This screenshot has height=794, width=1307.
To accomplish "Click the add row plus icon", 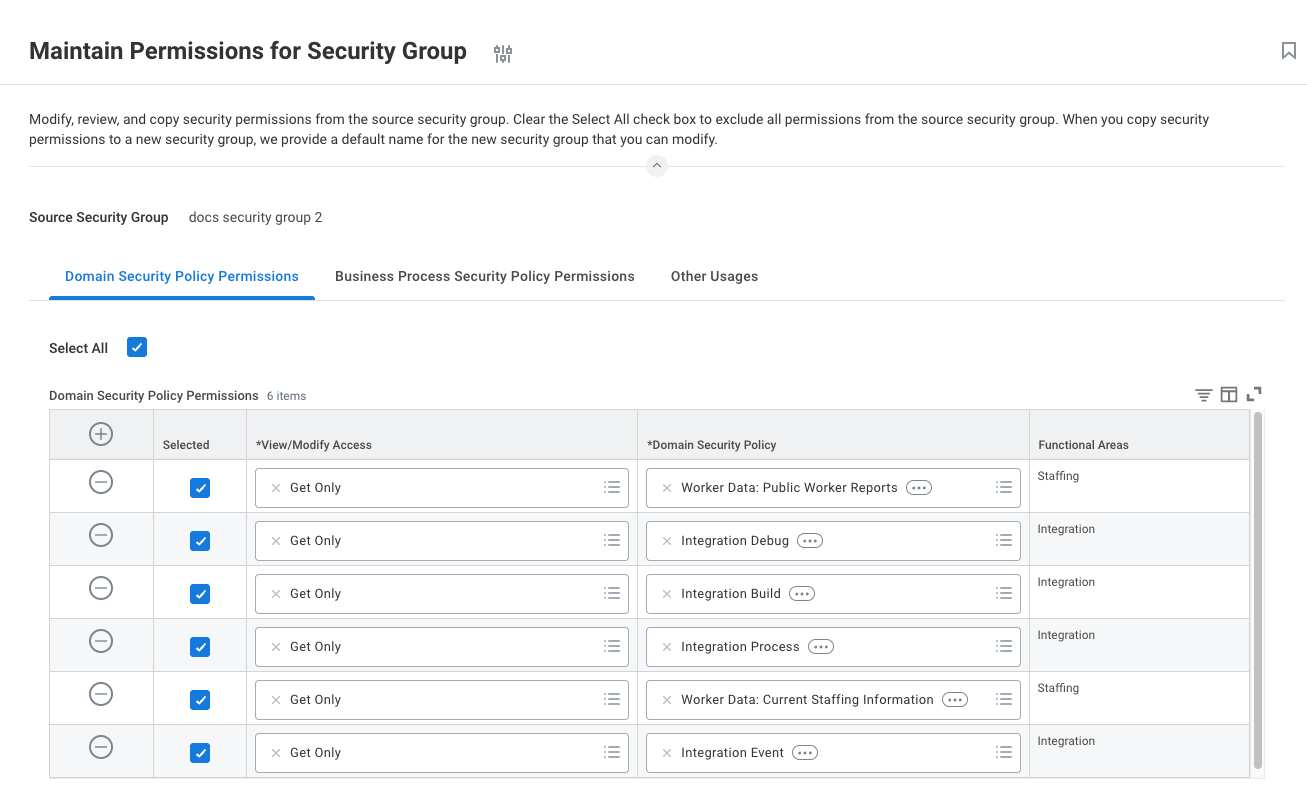I will coord(101,434).
